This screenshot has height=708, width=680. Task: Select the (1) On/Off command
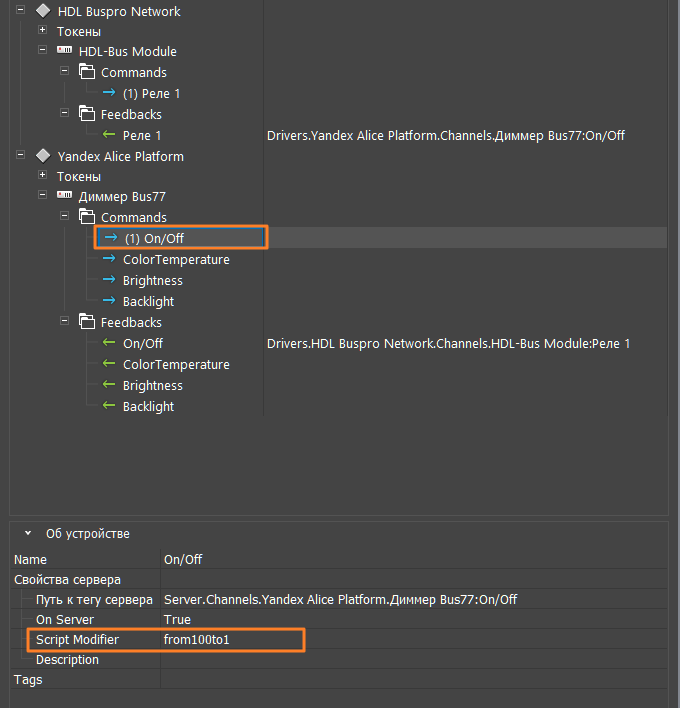pyautogui.click(x=154, y=238)
